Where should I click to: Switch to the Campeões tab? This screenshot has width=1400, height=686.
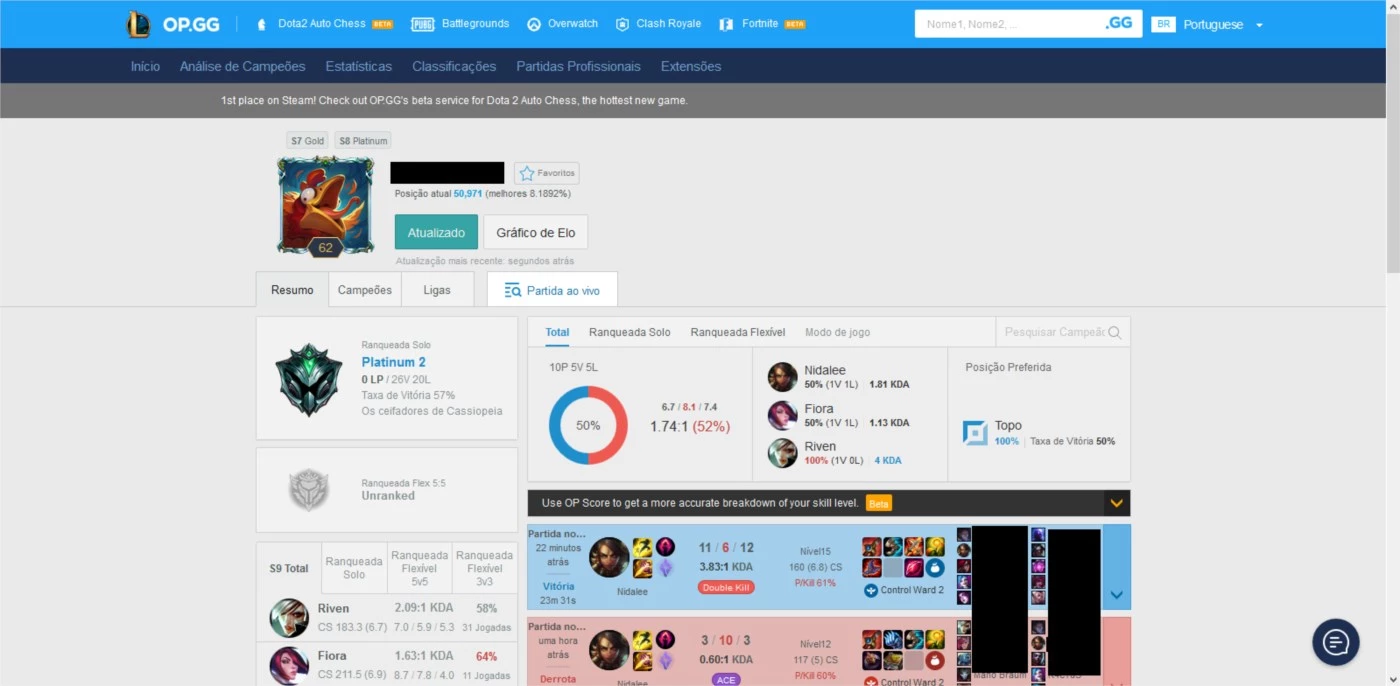click(x=365, y=290)
